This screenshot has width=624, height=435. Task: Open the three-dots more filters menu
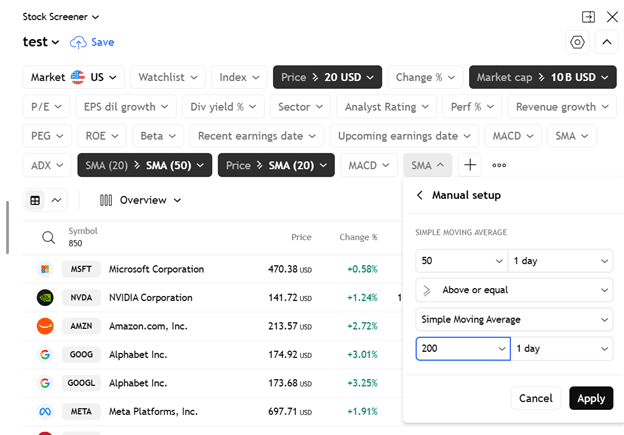(x=499, y=165)
